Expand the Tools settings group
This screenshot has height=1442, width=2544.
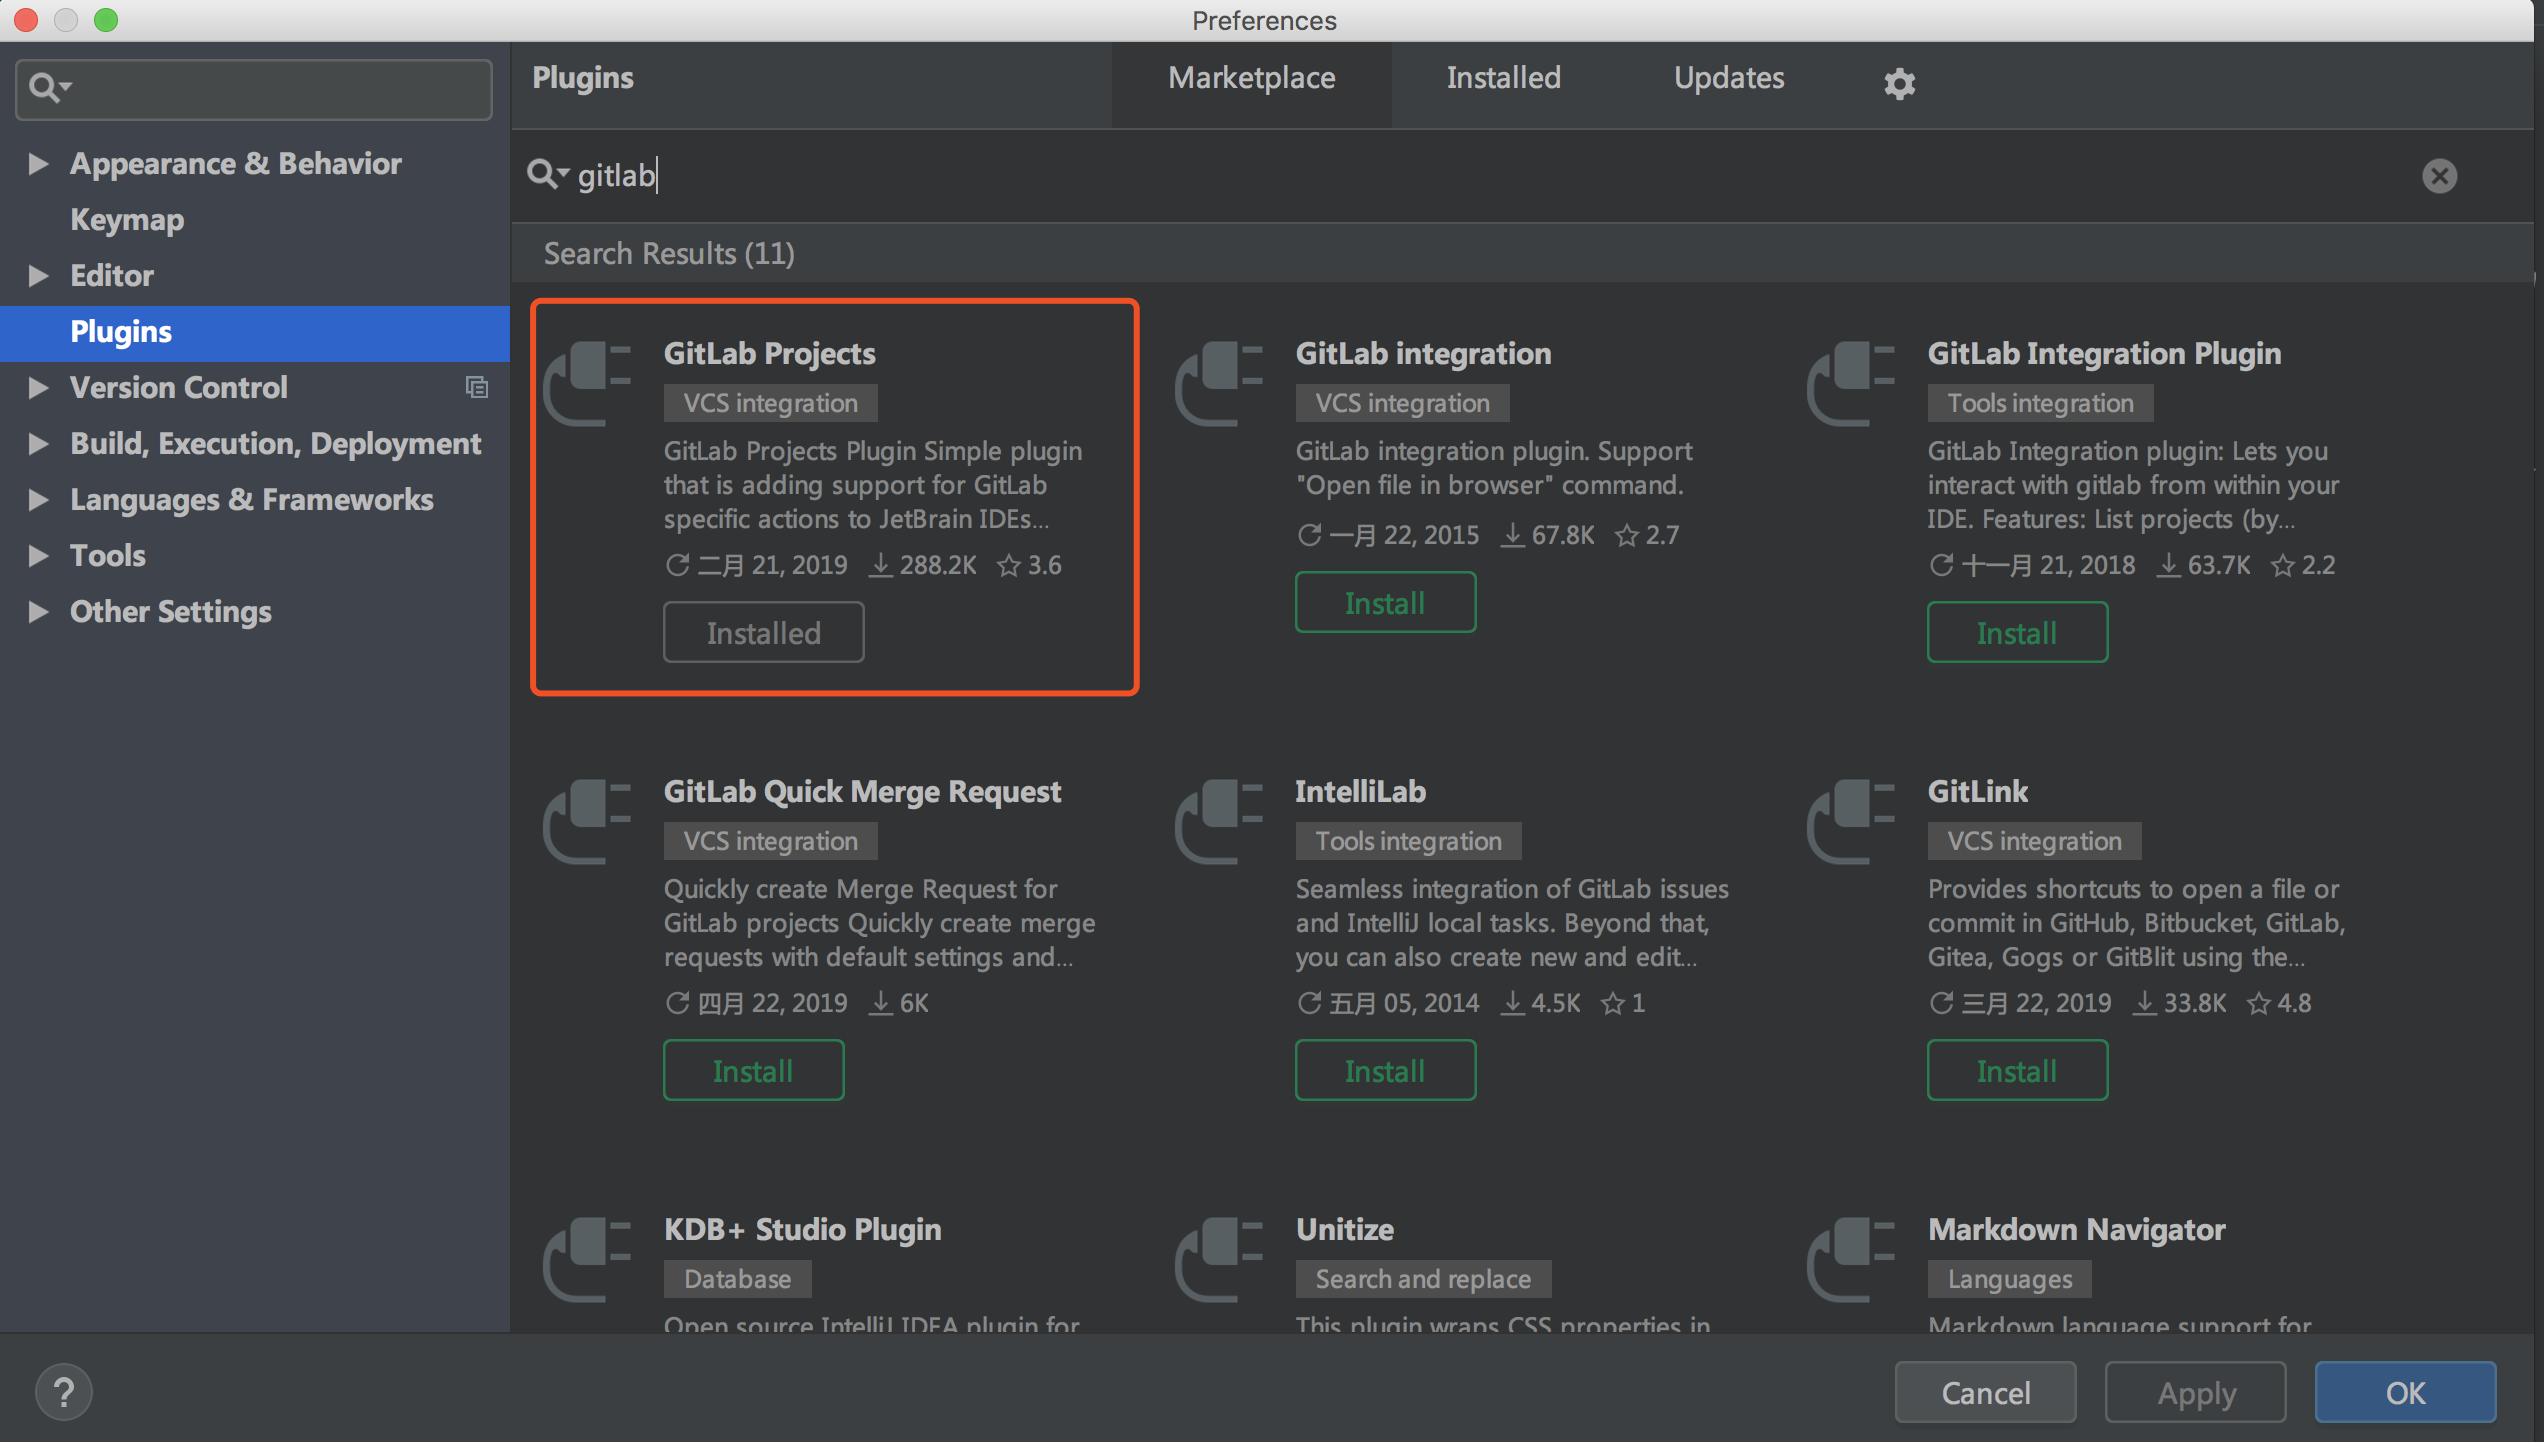coord(38,555)
